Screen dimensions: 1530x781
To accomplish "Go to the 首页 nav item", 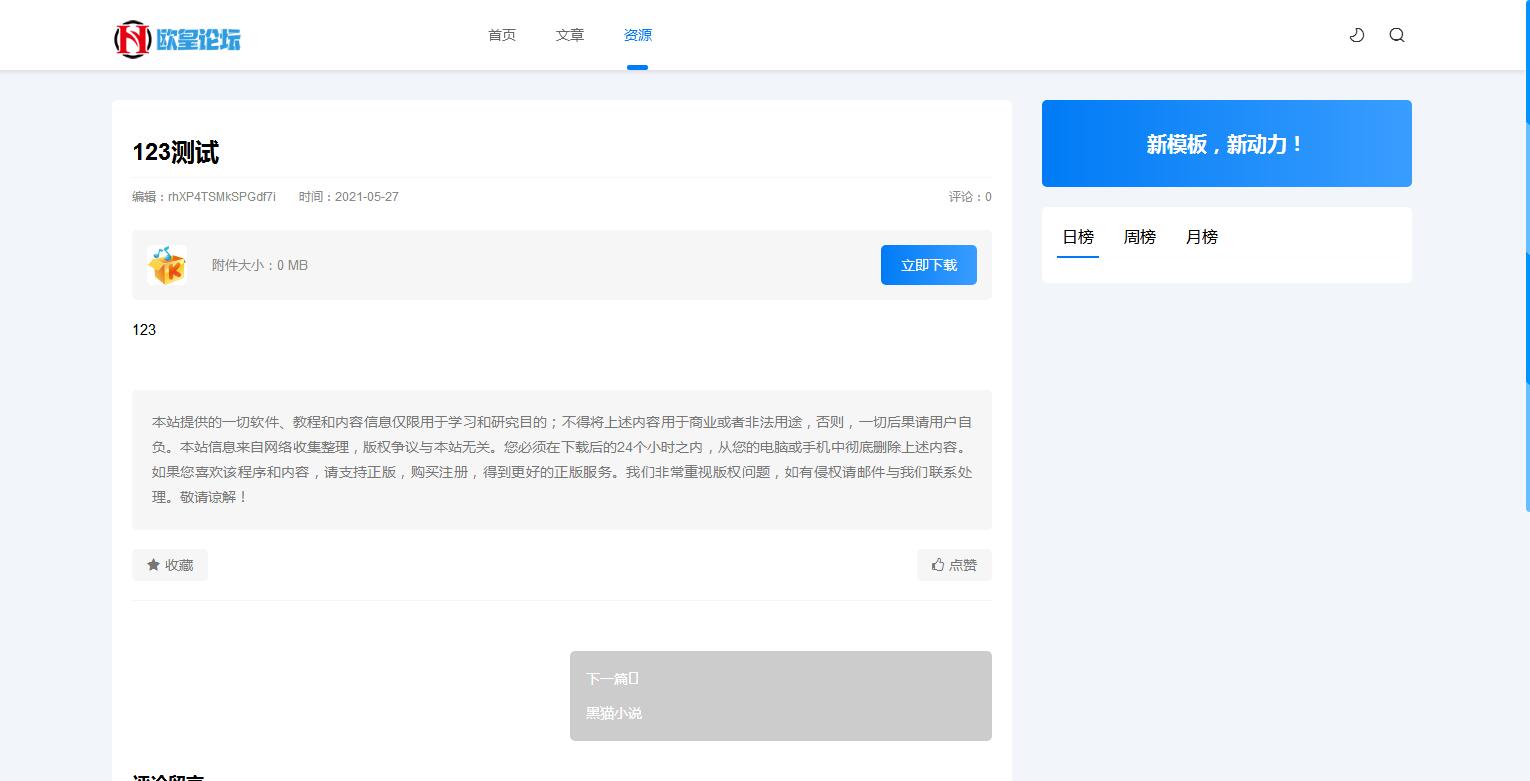I will [x=502, y=35].
